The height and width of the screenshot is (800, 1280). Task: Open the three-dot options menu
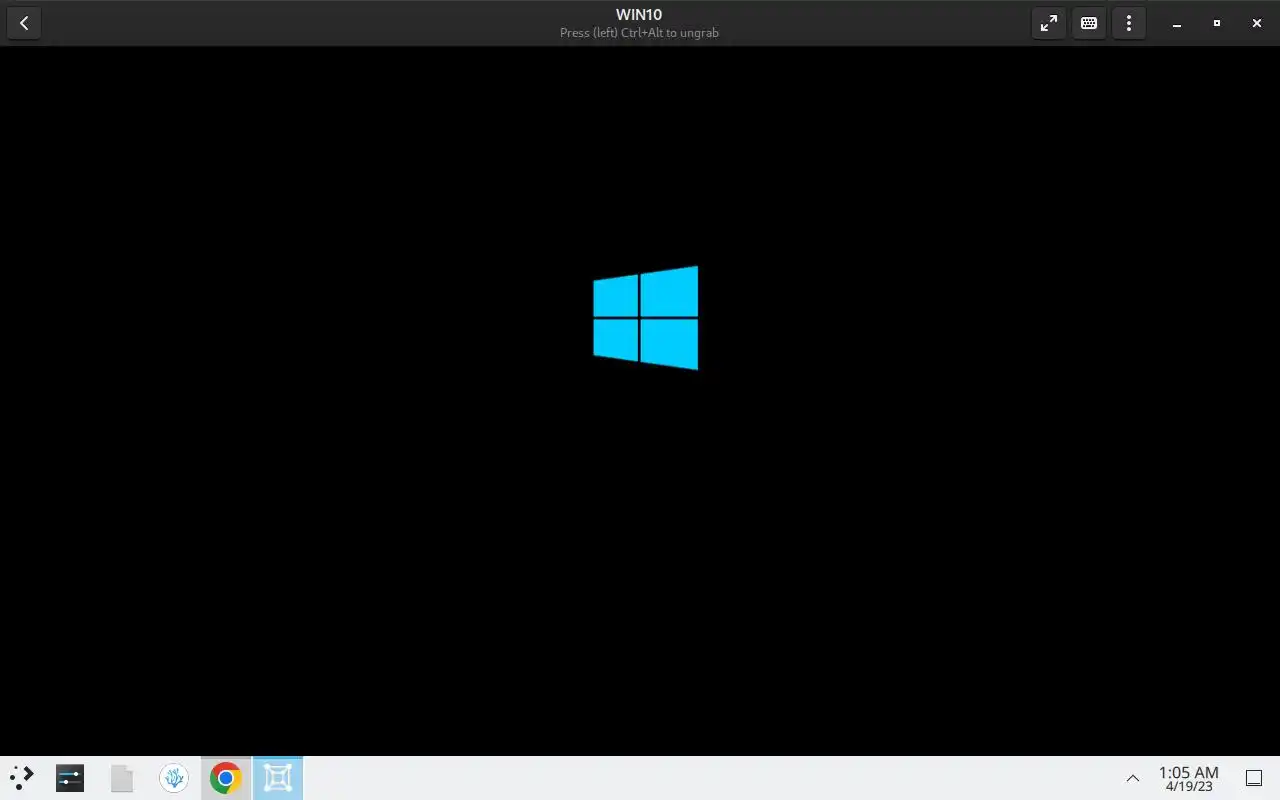pos(1129,23)
